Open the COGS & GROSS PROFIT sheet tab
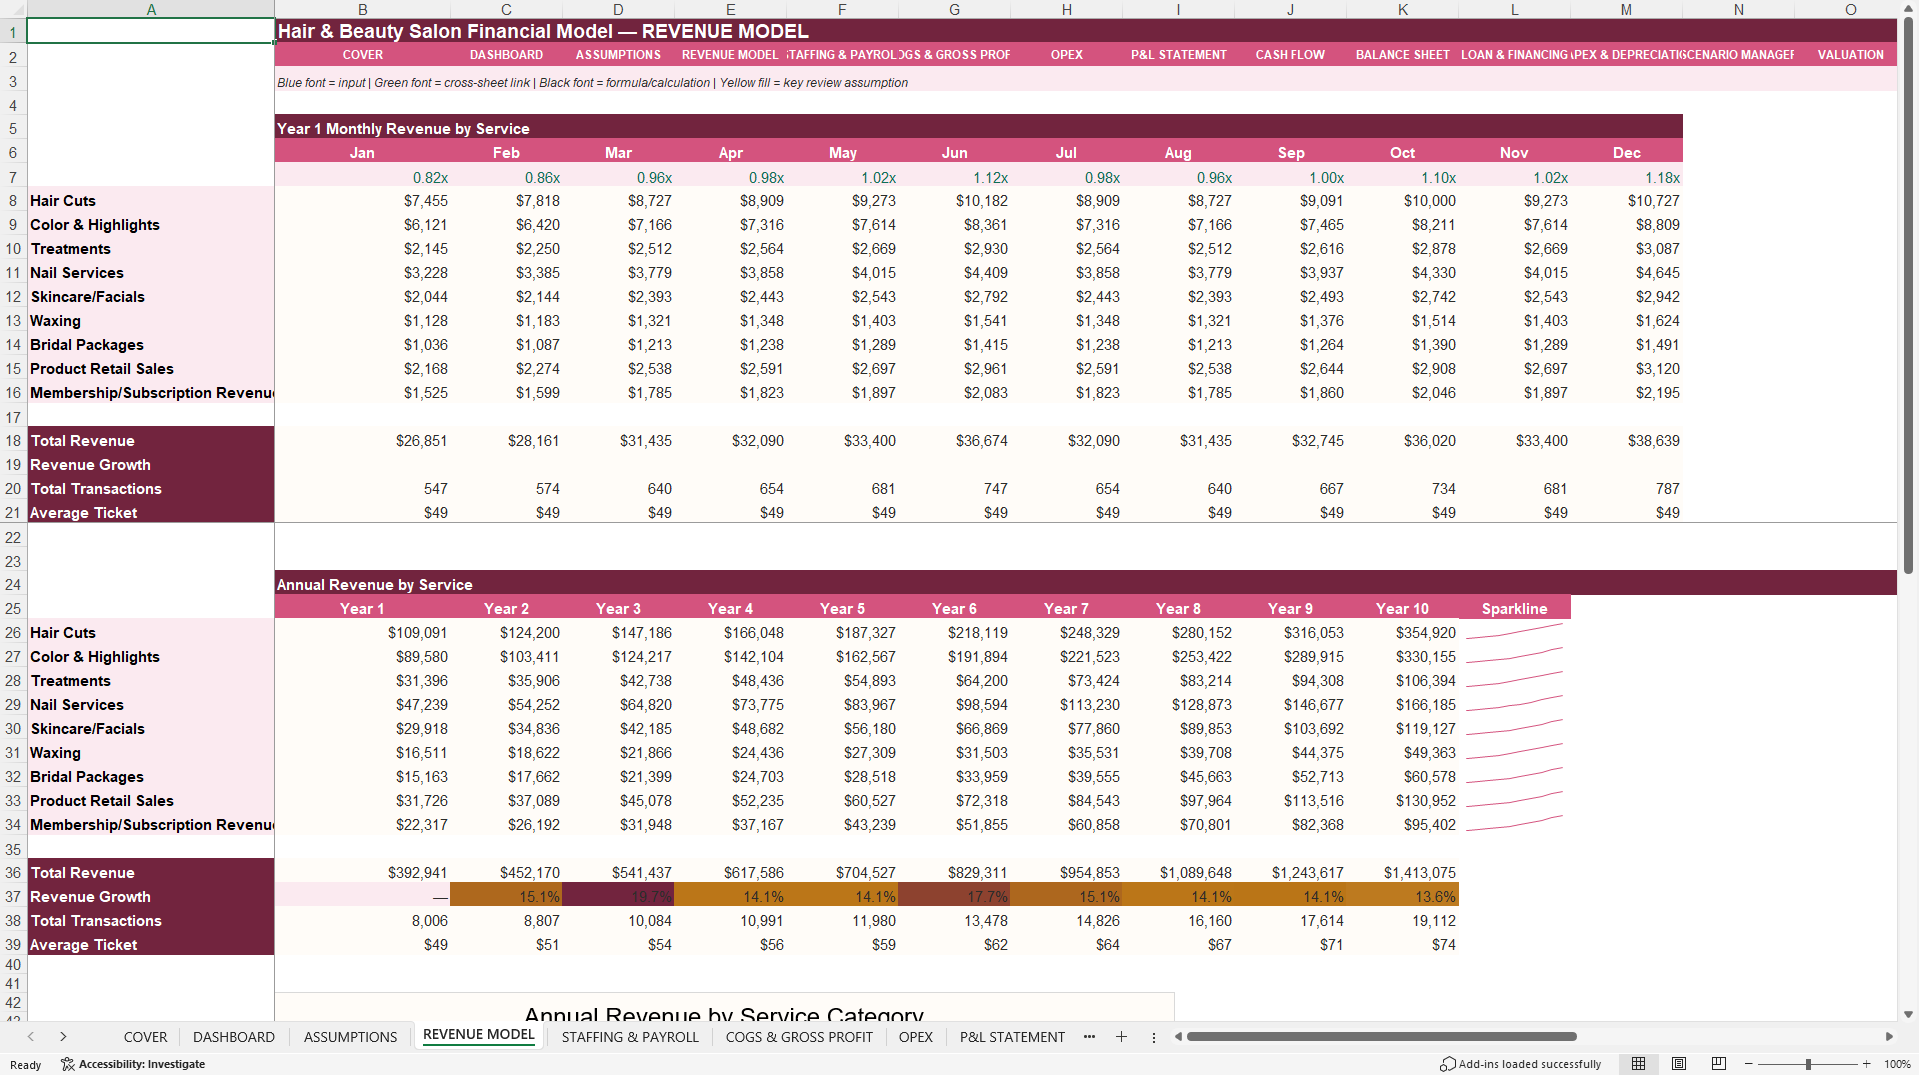Viewport: 1919px width, 1075px height. tap(798, 1037)
